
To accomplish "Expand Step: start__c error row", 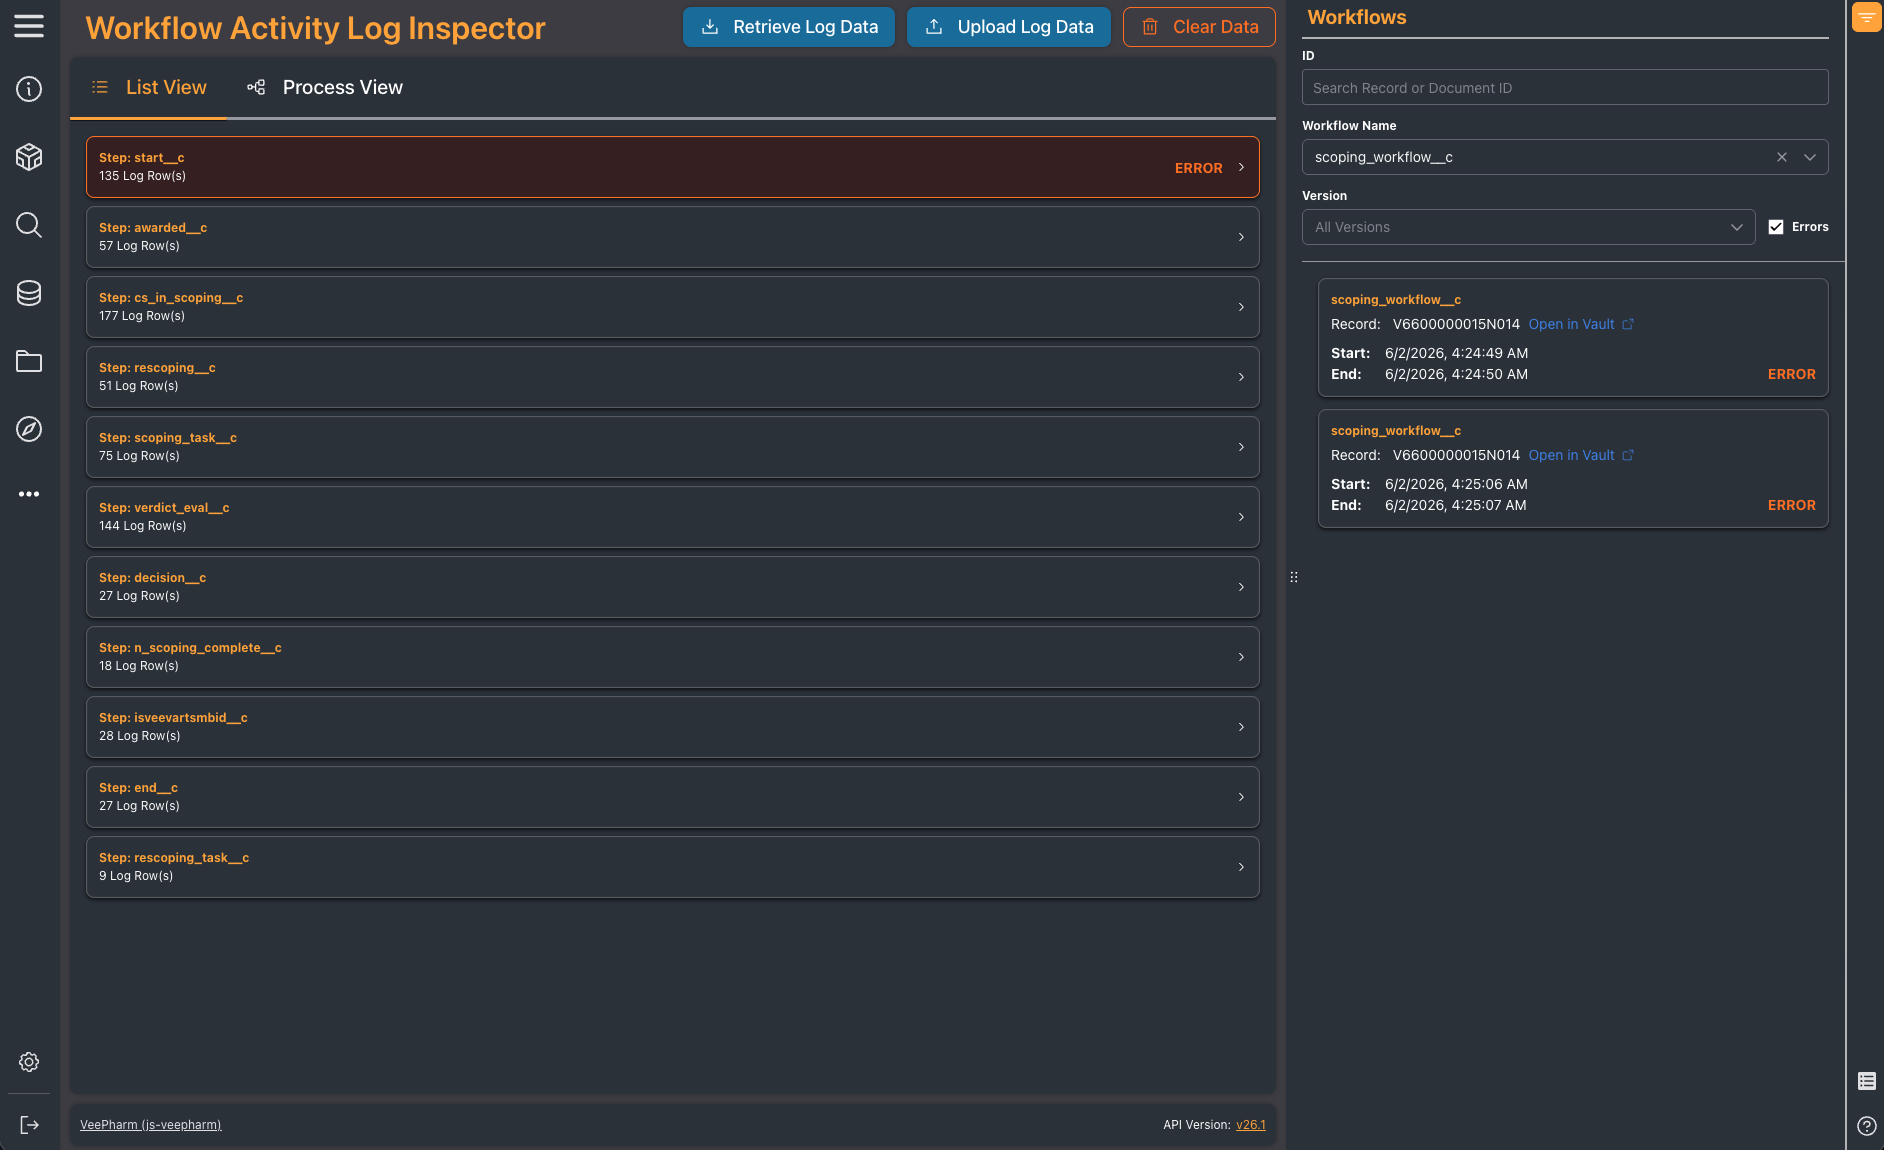I will click(x=672, y=167).
